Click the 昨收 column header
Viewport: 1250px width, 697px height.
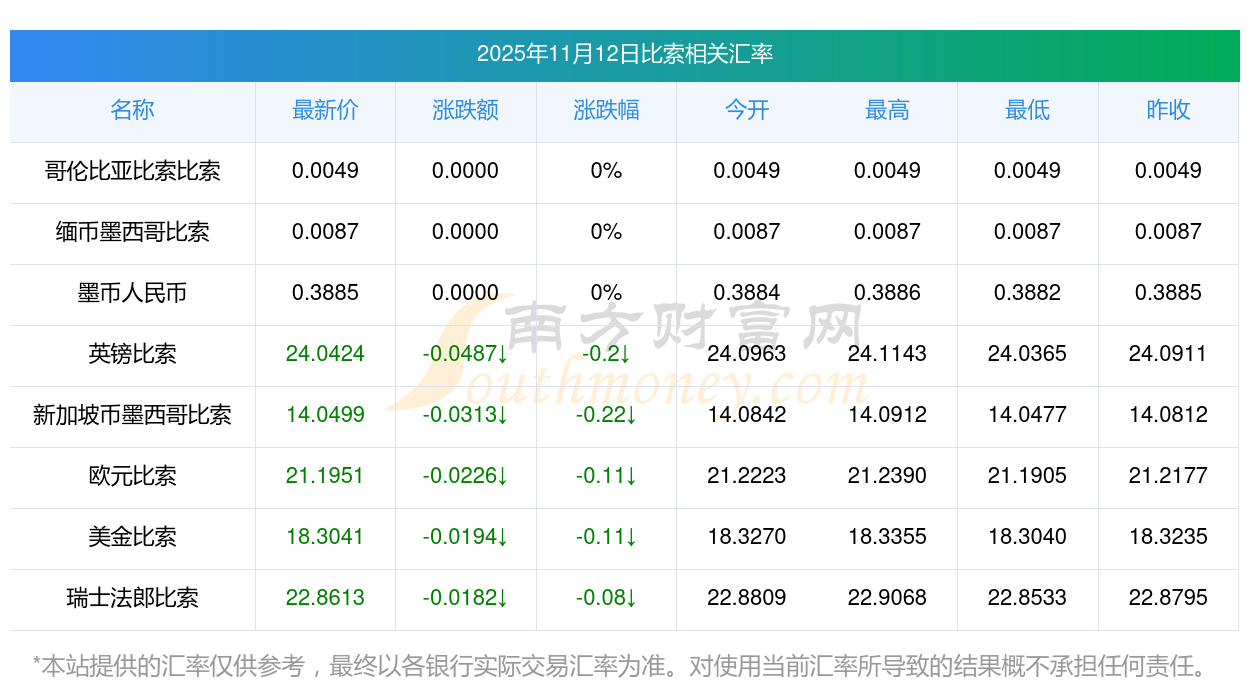click(x=1168, y=110)
